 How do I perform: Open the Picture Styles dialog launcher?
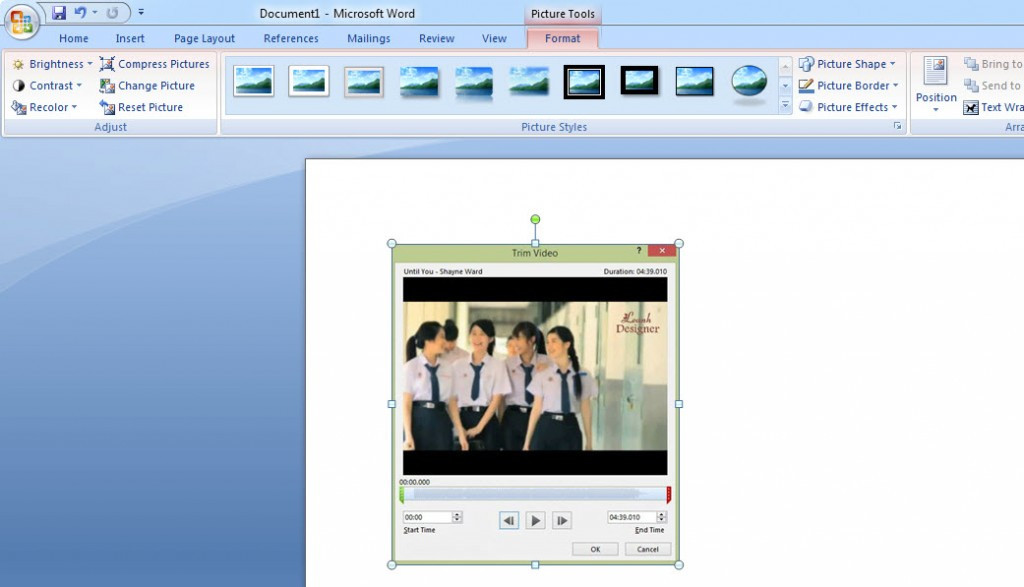pos(897,126)
